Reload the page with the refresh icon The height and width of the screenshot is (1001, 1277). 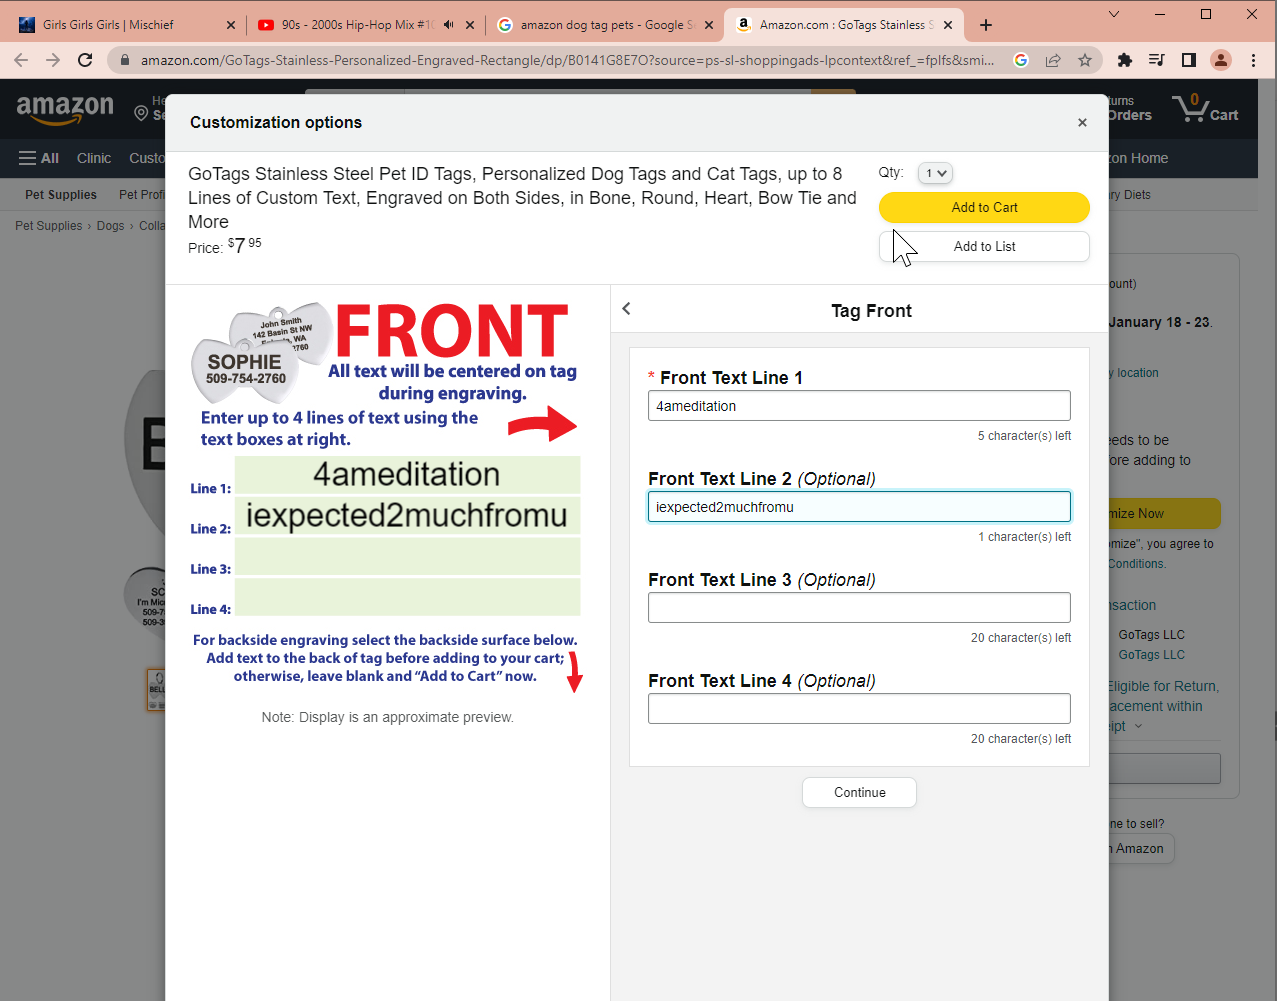tap(86, 60)
